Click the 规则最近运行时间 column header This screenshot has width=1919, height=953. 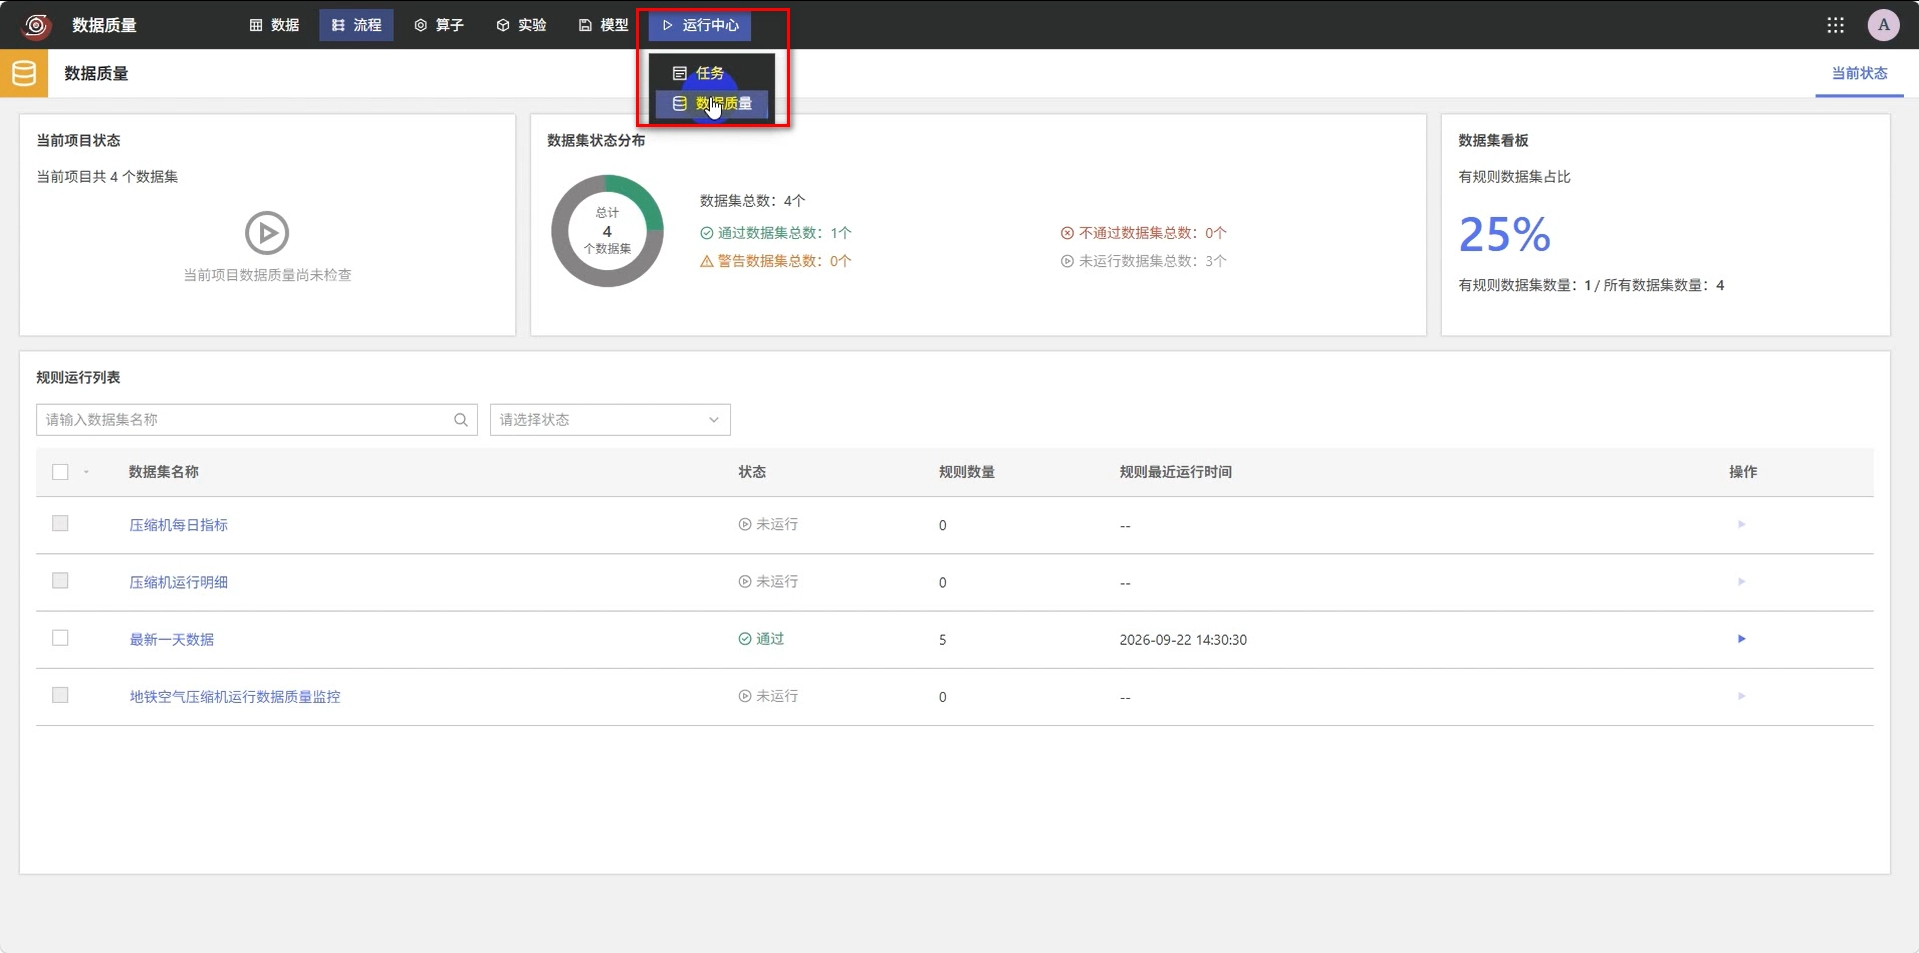pos(1175,472)
